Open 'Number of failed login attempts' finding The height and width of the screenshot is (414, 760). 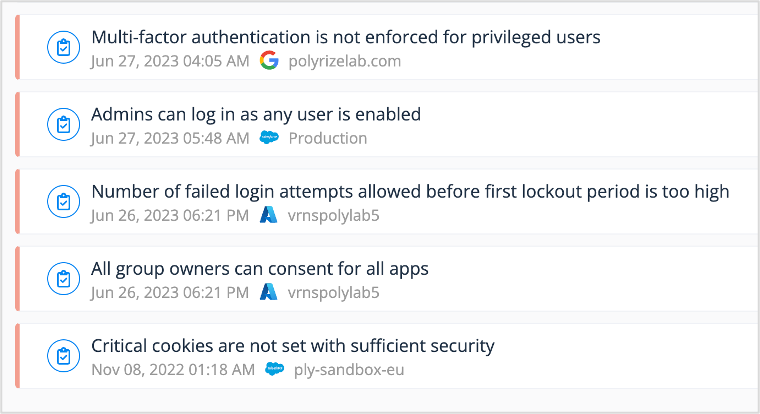(410, 191)
